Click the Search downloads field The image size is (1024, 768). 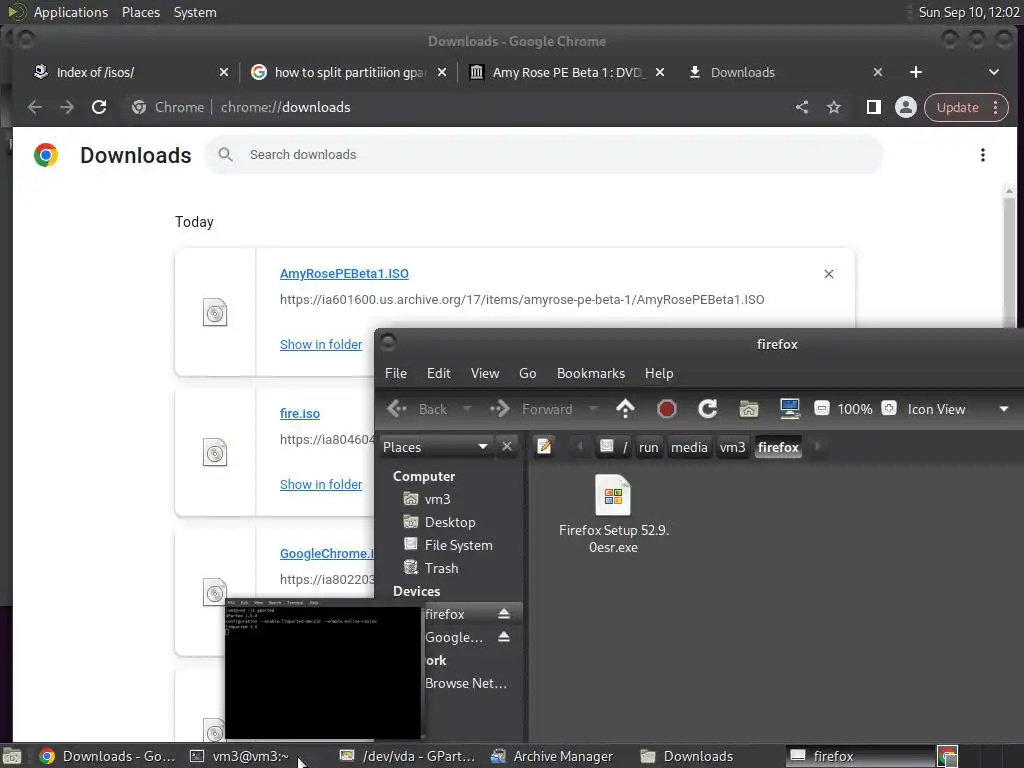click(x=543, y=155)
